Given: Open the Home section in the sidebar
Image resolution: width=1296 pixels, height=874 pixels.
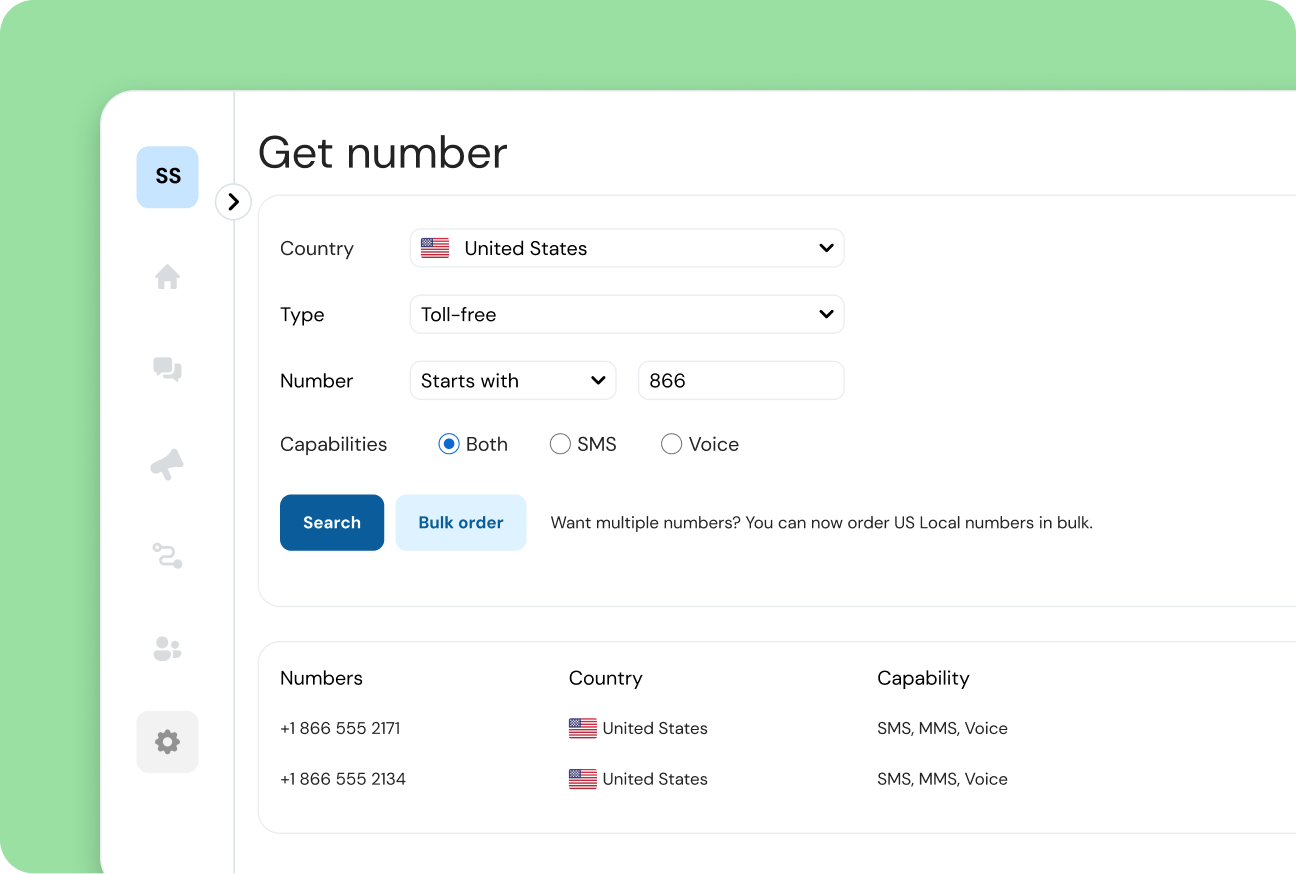Looking at the screenshot, I should click(167, 277).
